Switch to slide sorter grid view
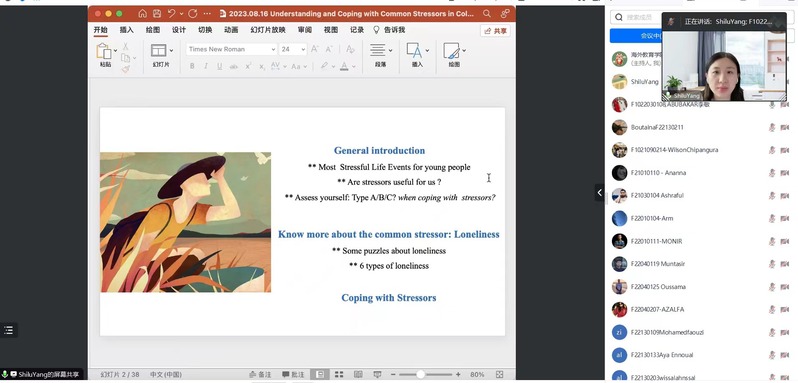798x383 pixels. [339, 374]
